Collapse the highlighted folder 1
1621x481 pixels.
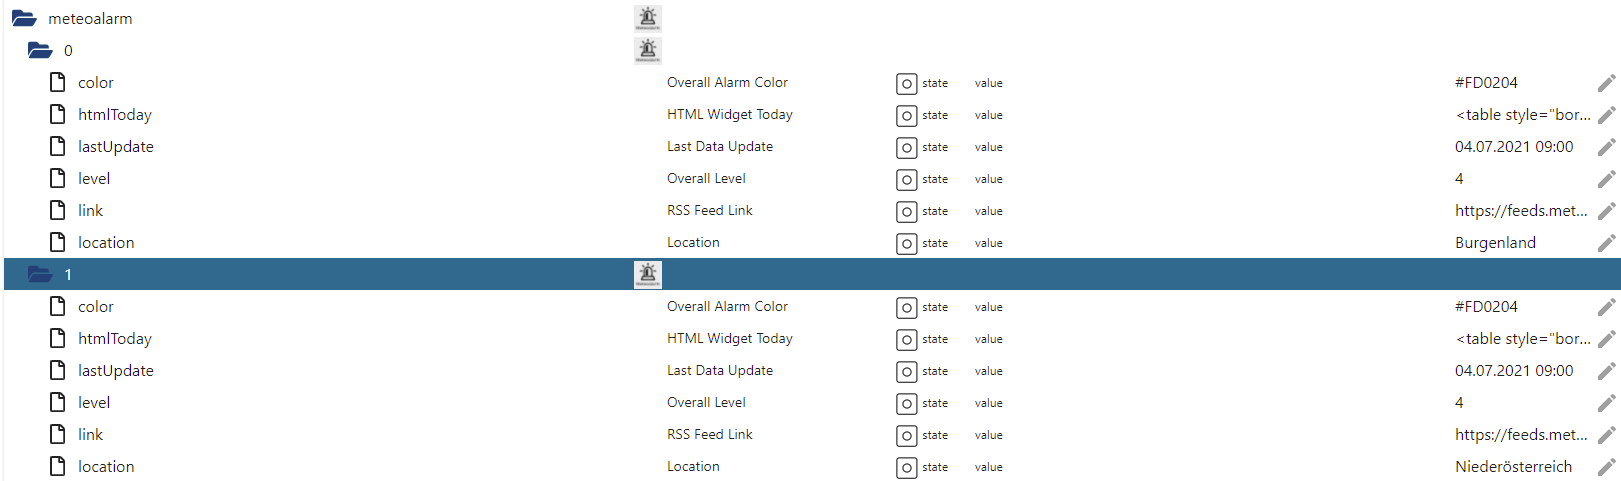tap(40, 274)
